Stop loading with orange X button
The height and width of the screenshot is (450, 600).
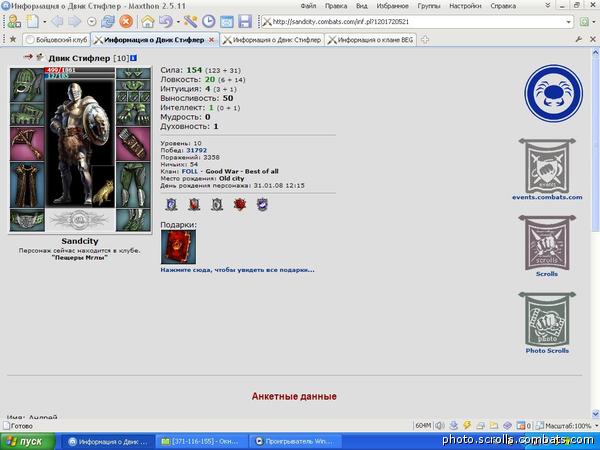[126, 21]
